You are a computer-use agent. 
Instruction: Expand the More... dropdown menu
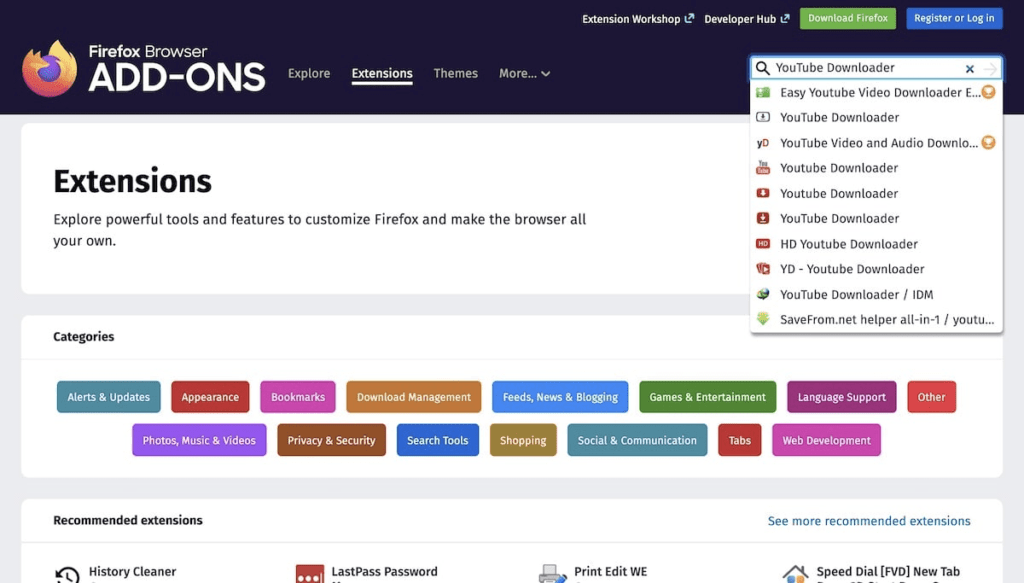[524, 74]
